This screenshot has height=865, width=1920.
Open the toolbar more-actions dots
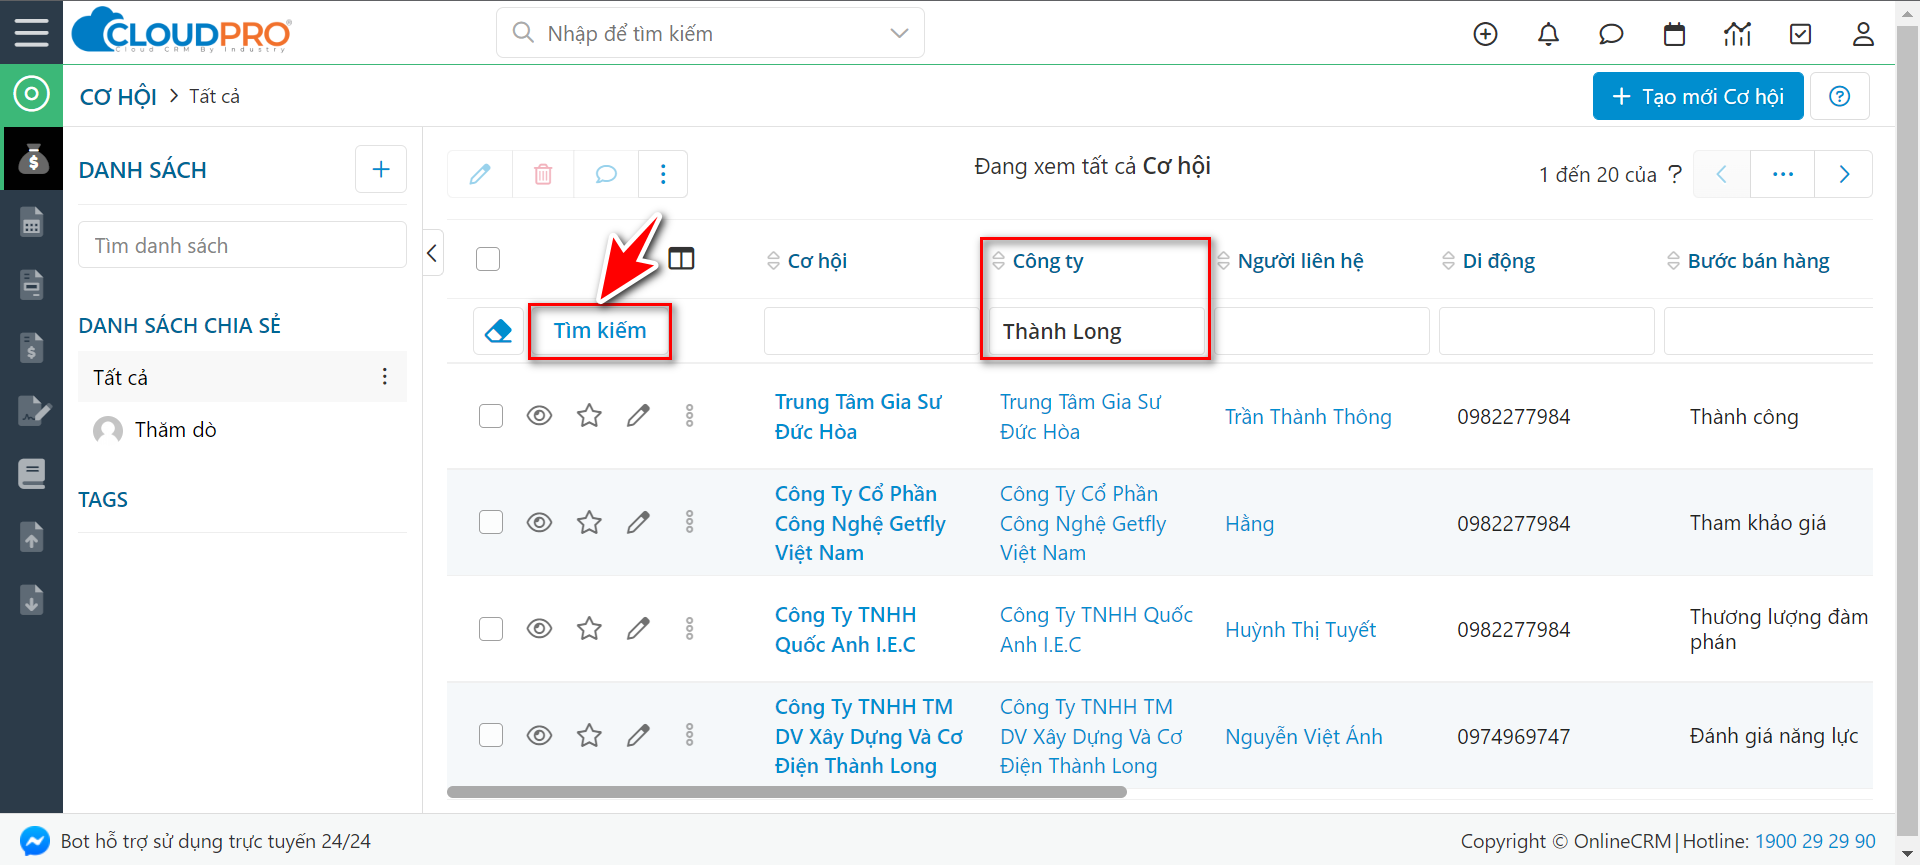pos(663,174)
